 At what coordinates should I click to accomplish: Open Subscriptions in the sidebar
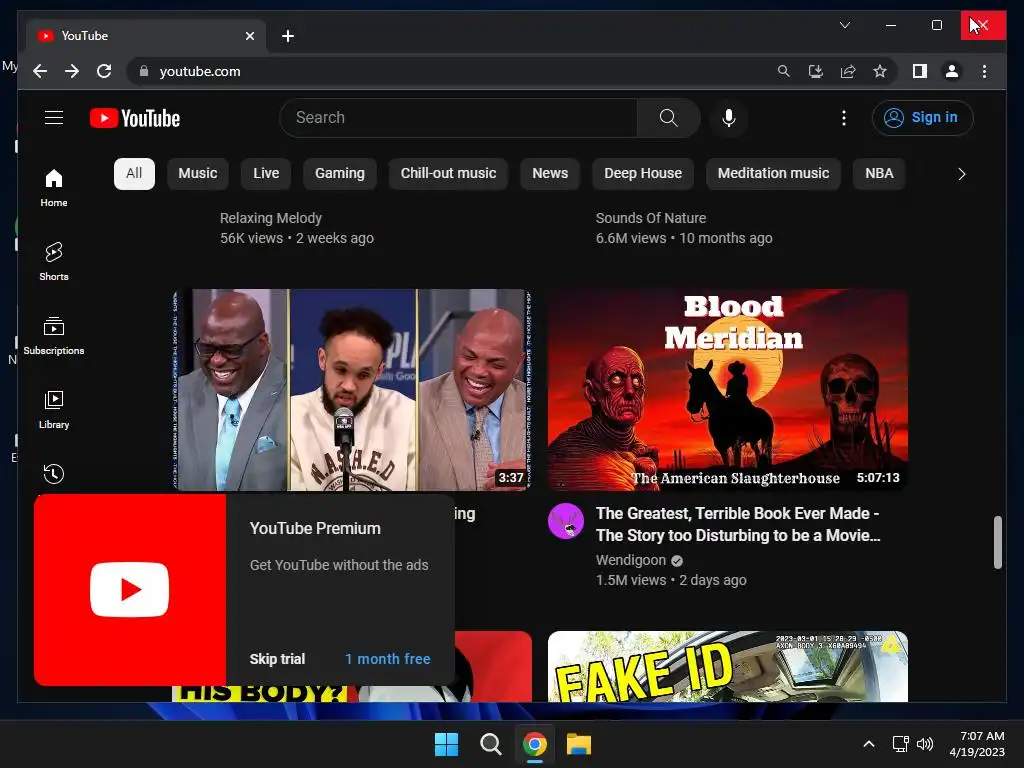pyautogui.click(x=54, y=335)
